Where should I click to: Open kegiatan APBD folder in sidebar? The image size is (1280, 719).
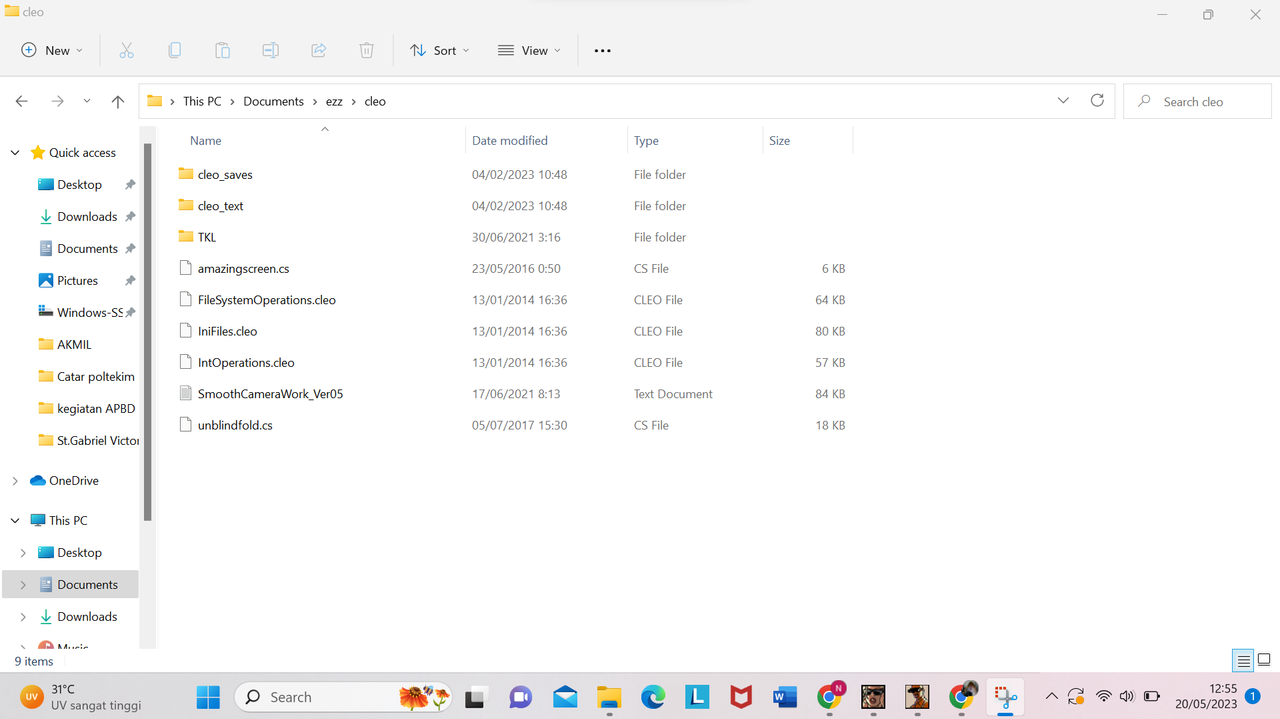pyautogui.click(x=96, y=409)
